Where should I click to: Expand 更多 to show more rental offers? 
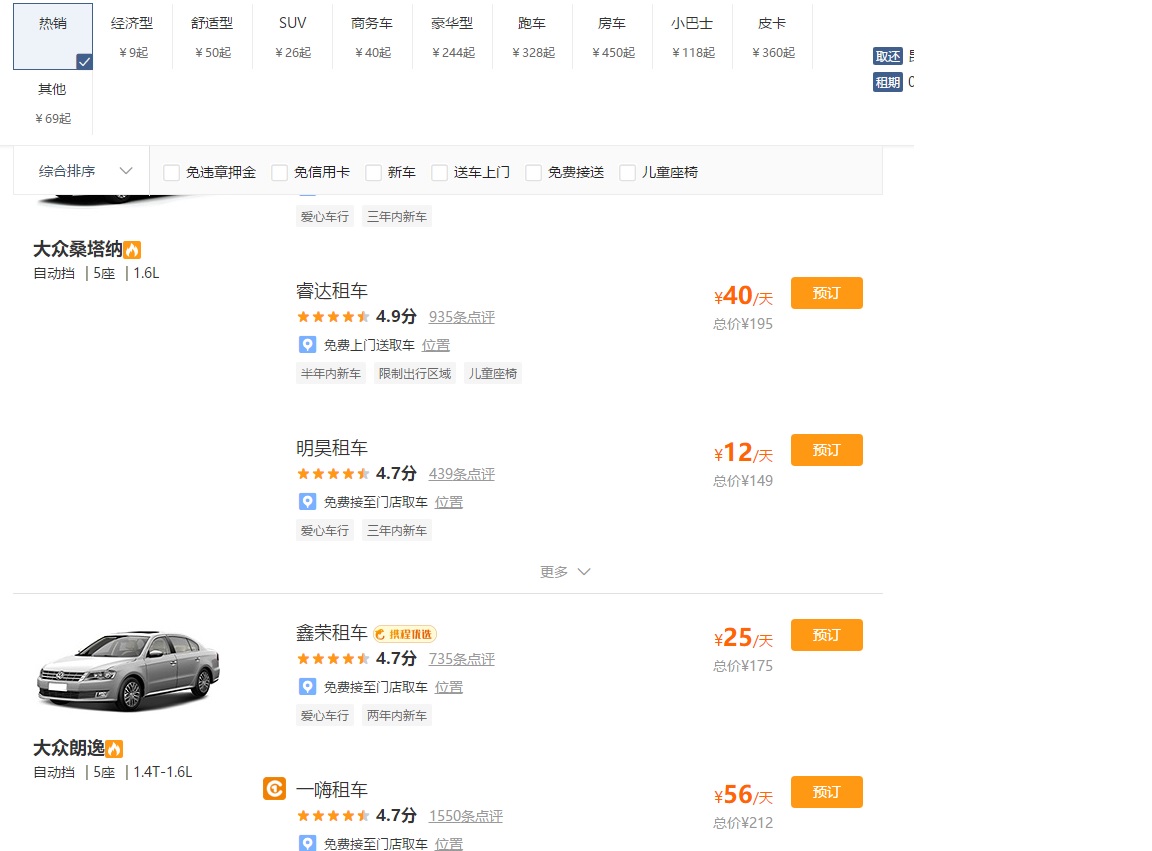pyautogui.click(x=565, y=571)
